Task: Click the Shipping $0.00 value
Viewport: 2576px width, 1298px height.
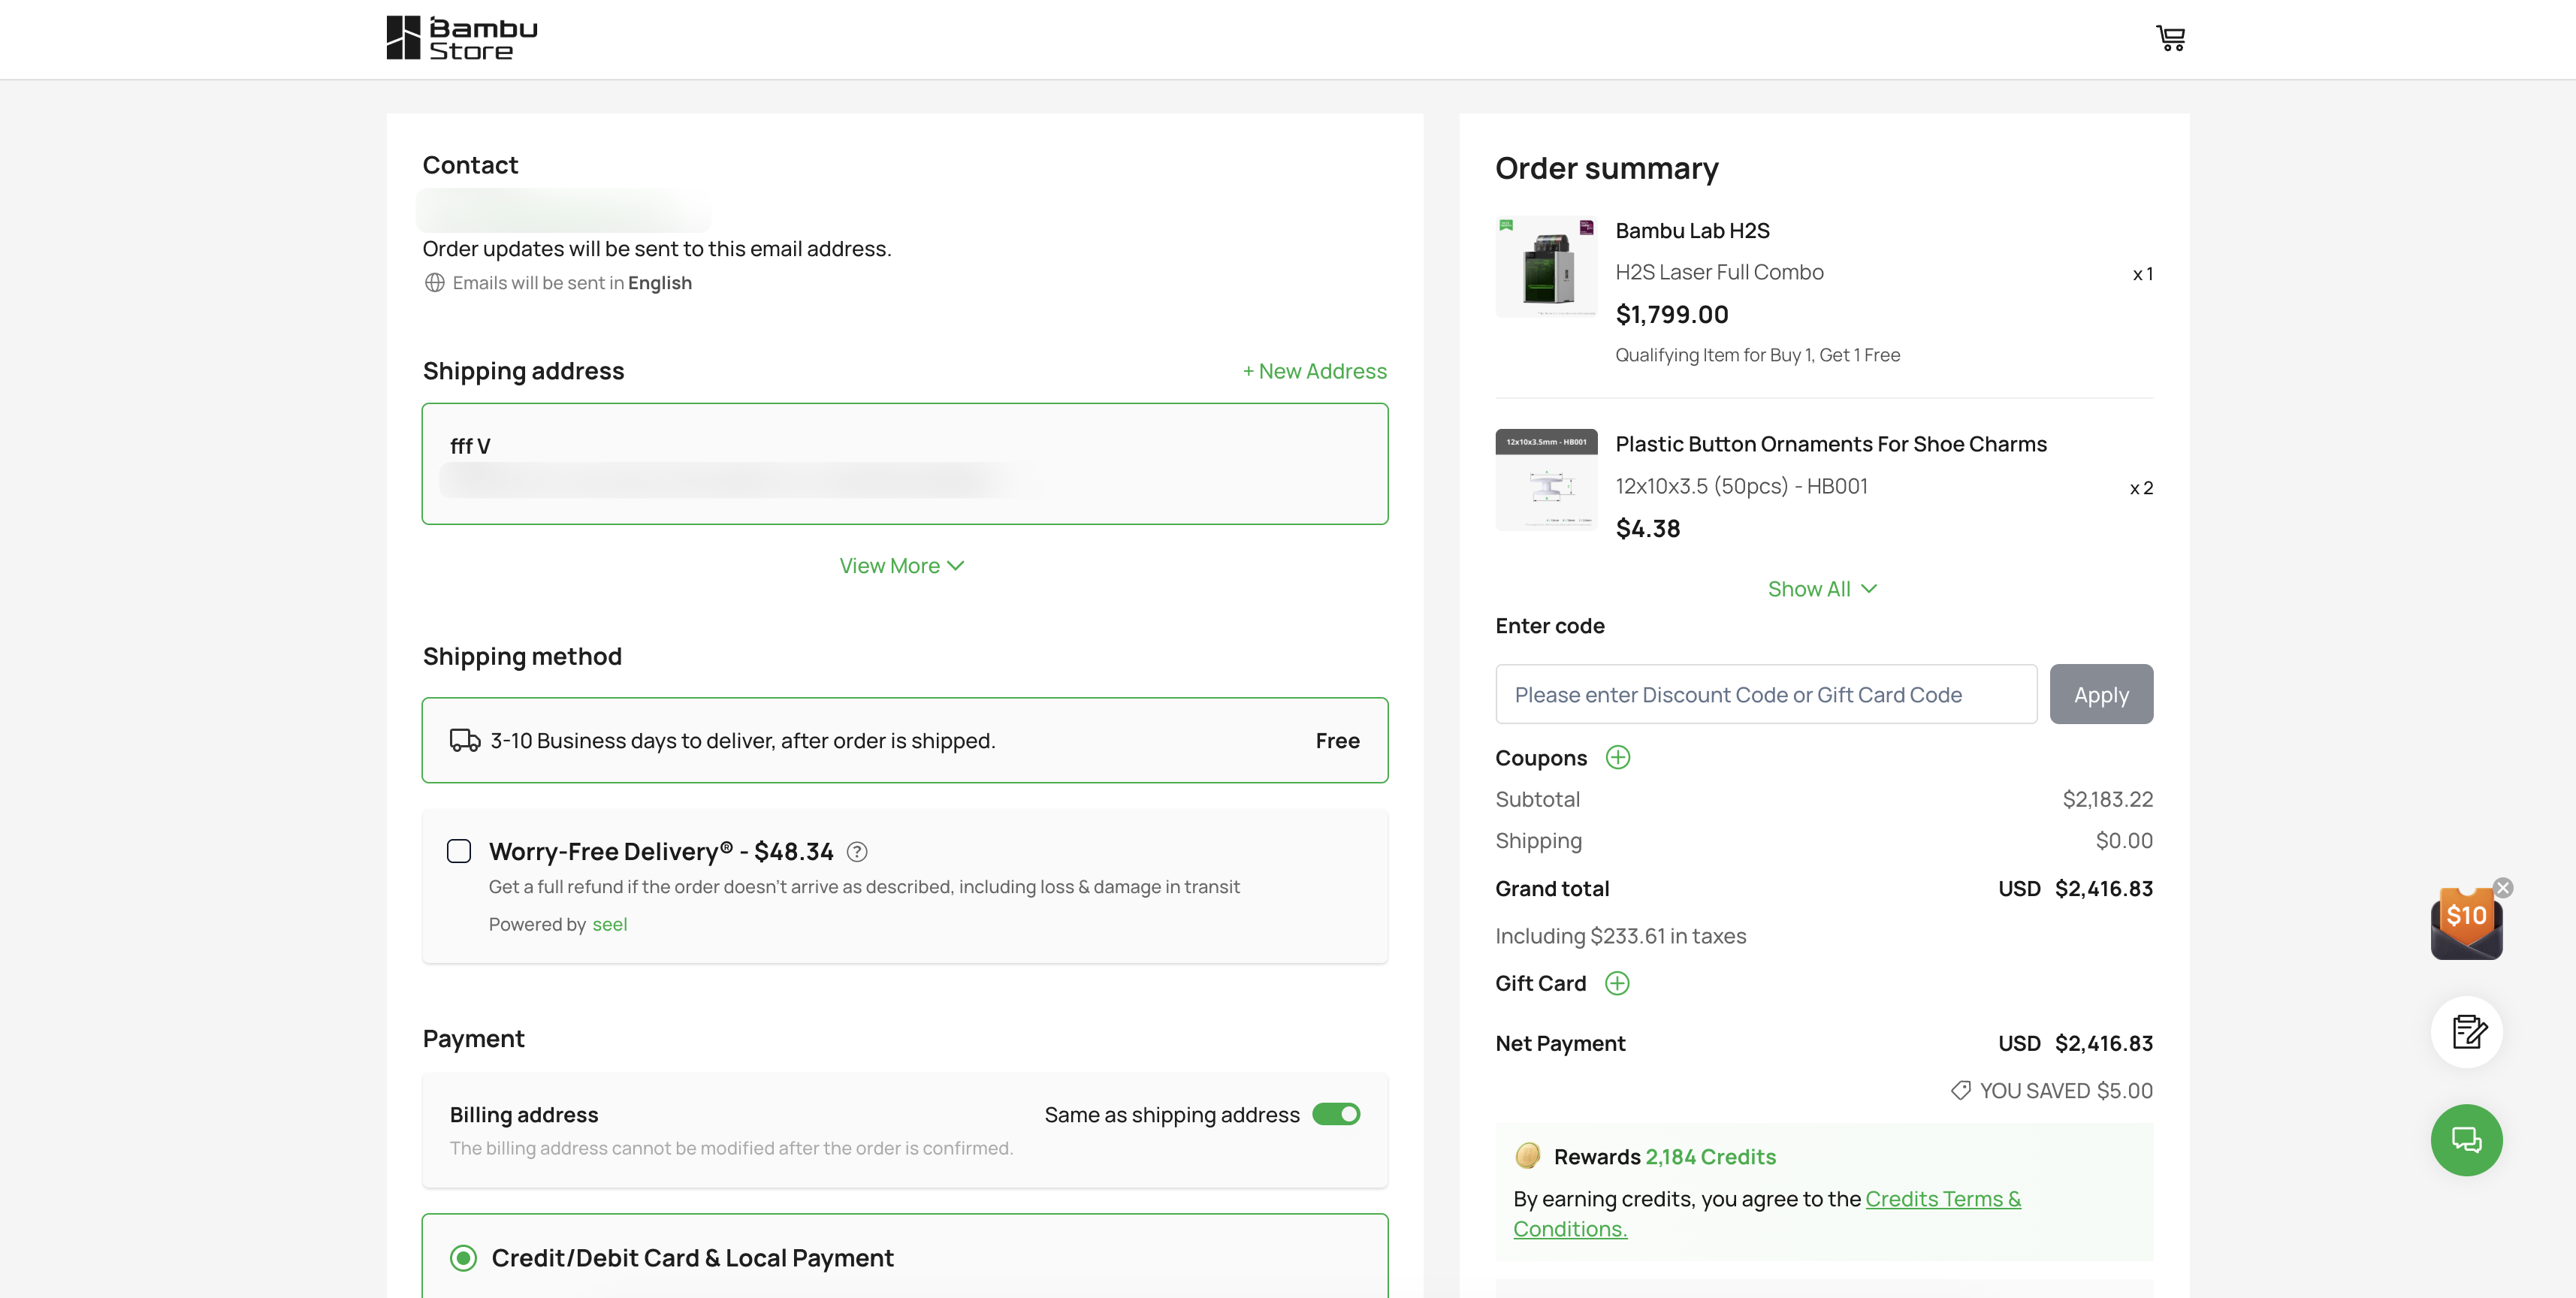Action: pyautogui.click(x=2124, y=840)
